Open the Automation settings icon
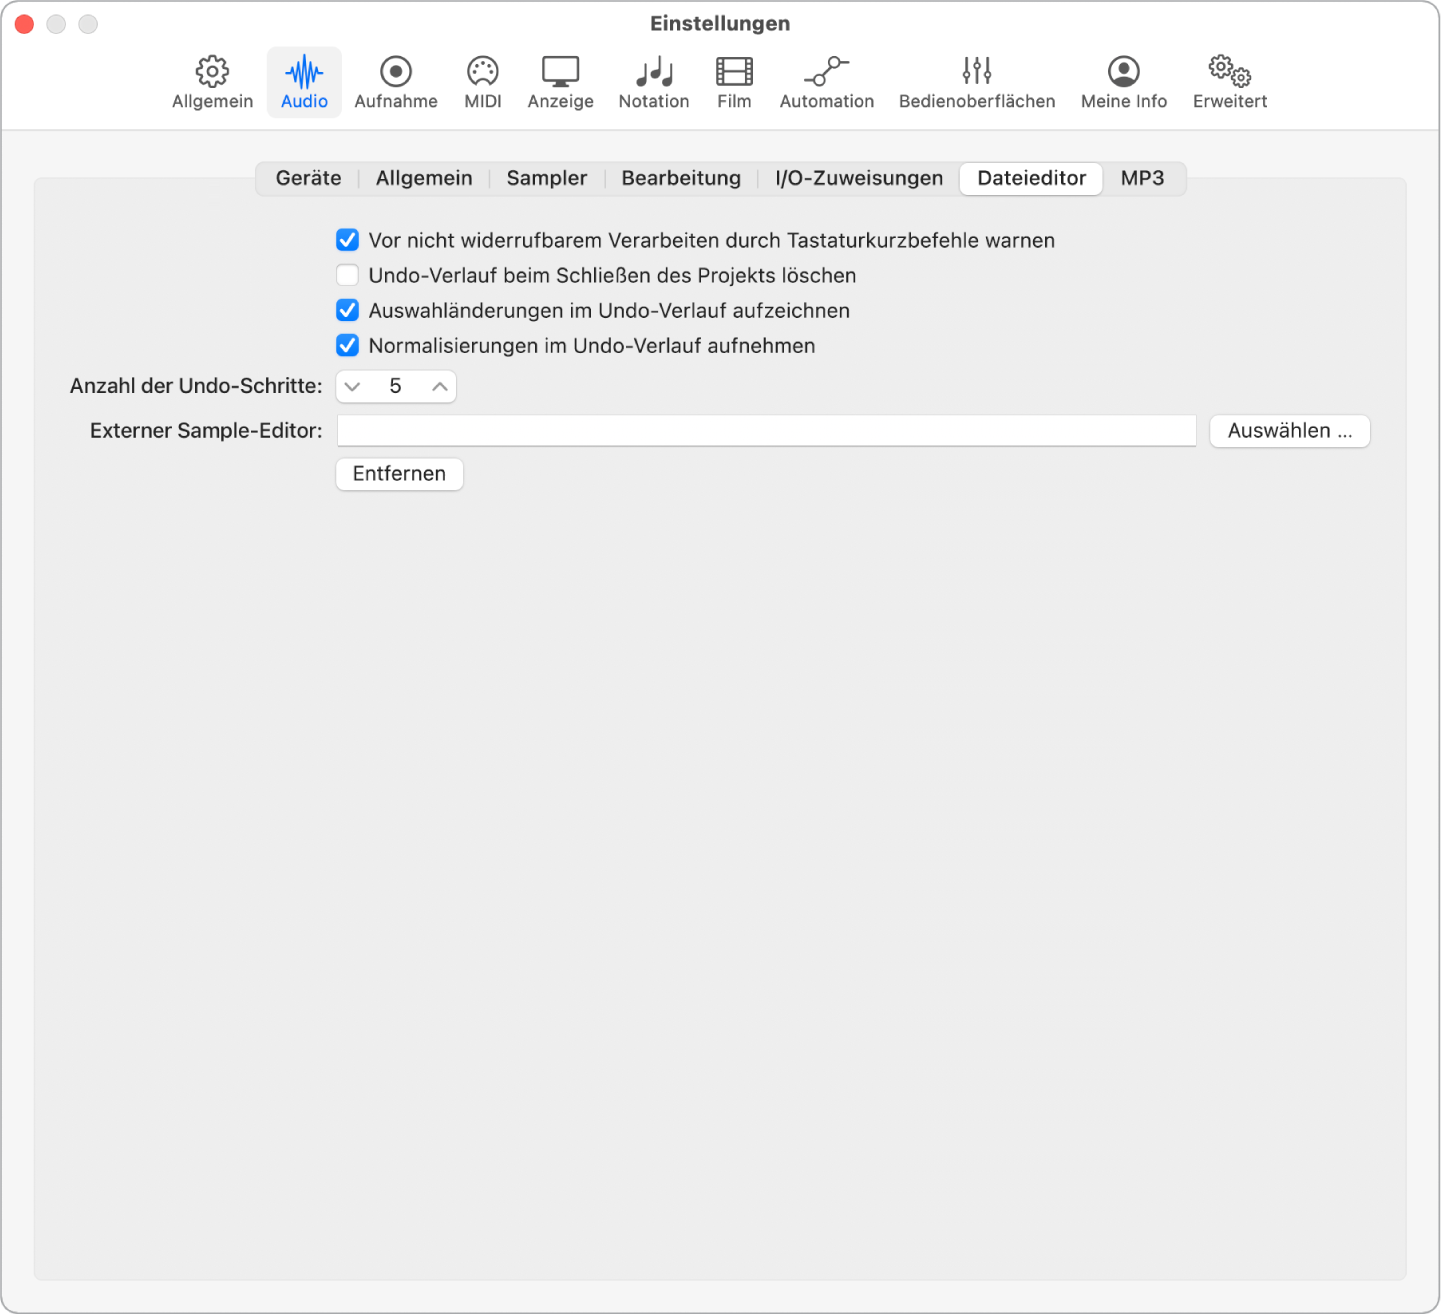This screenshot has height=1314, width=1442. click(827, 72)
